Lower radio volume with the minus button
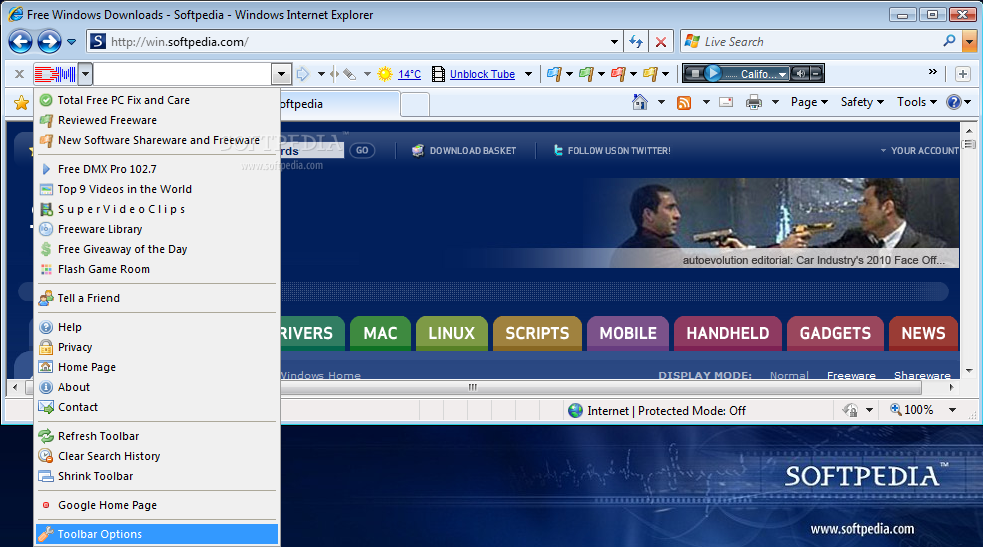This screenshot has width=983, height=547. pos(816,73)
